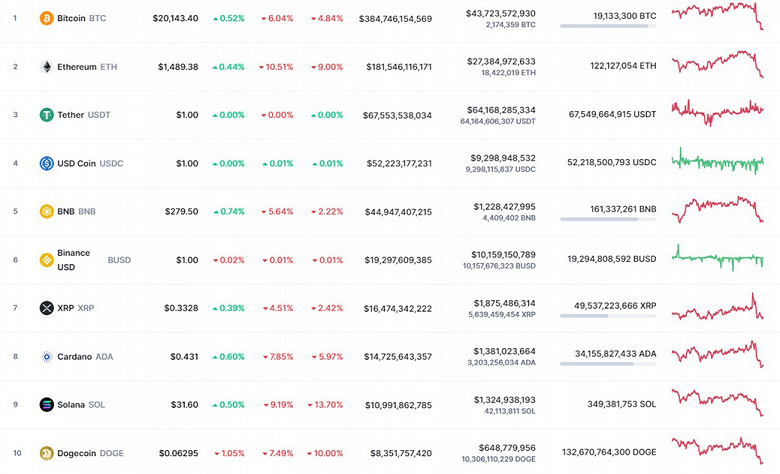Open Bitcoin's 7-day price chart

(x=718, y=17)
